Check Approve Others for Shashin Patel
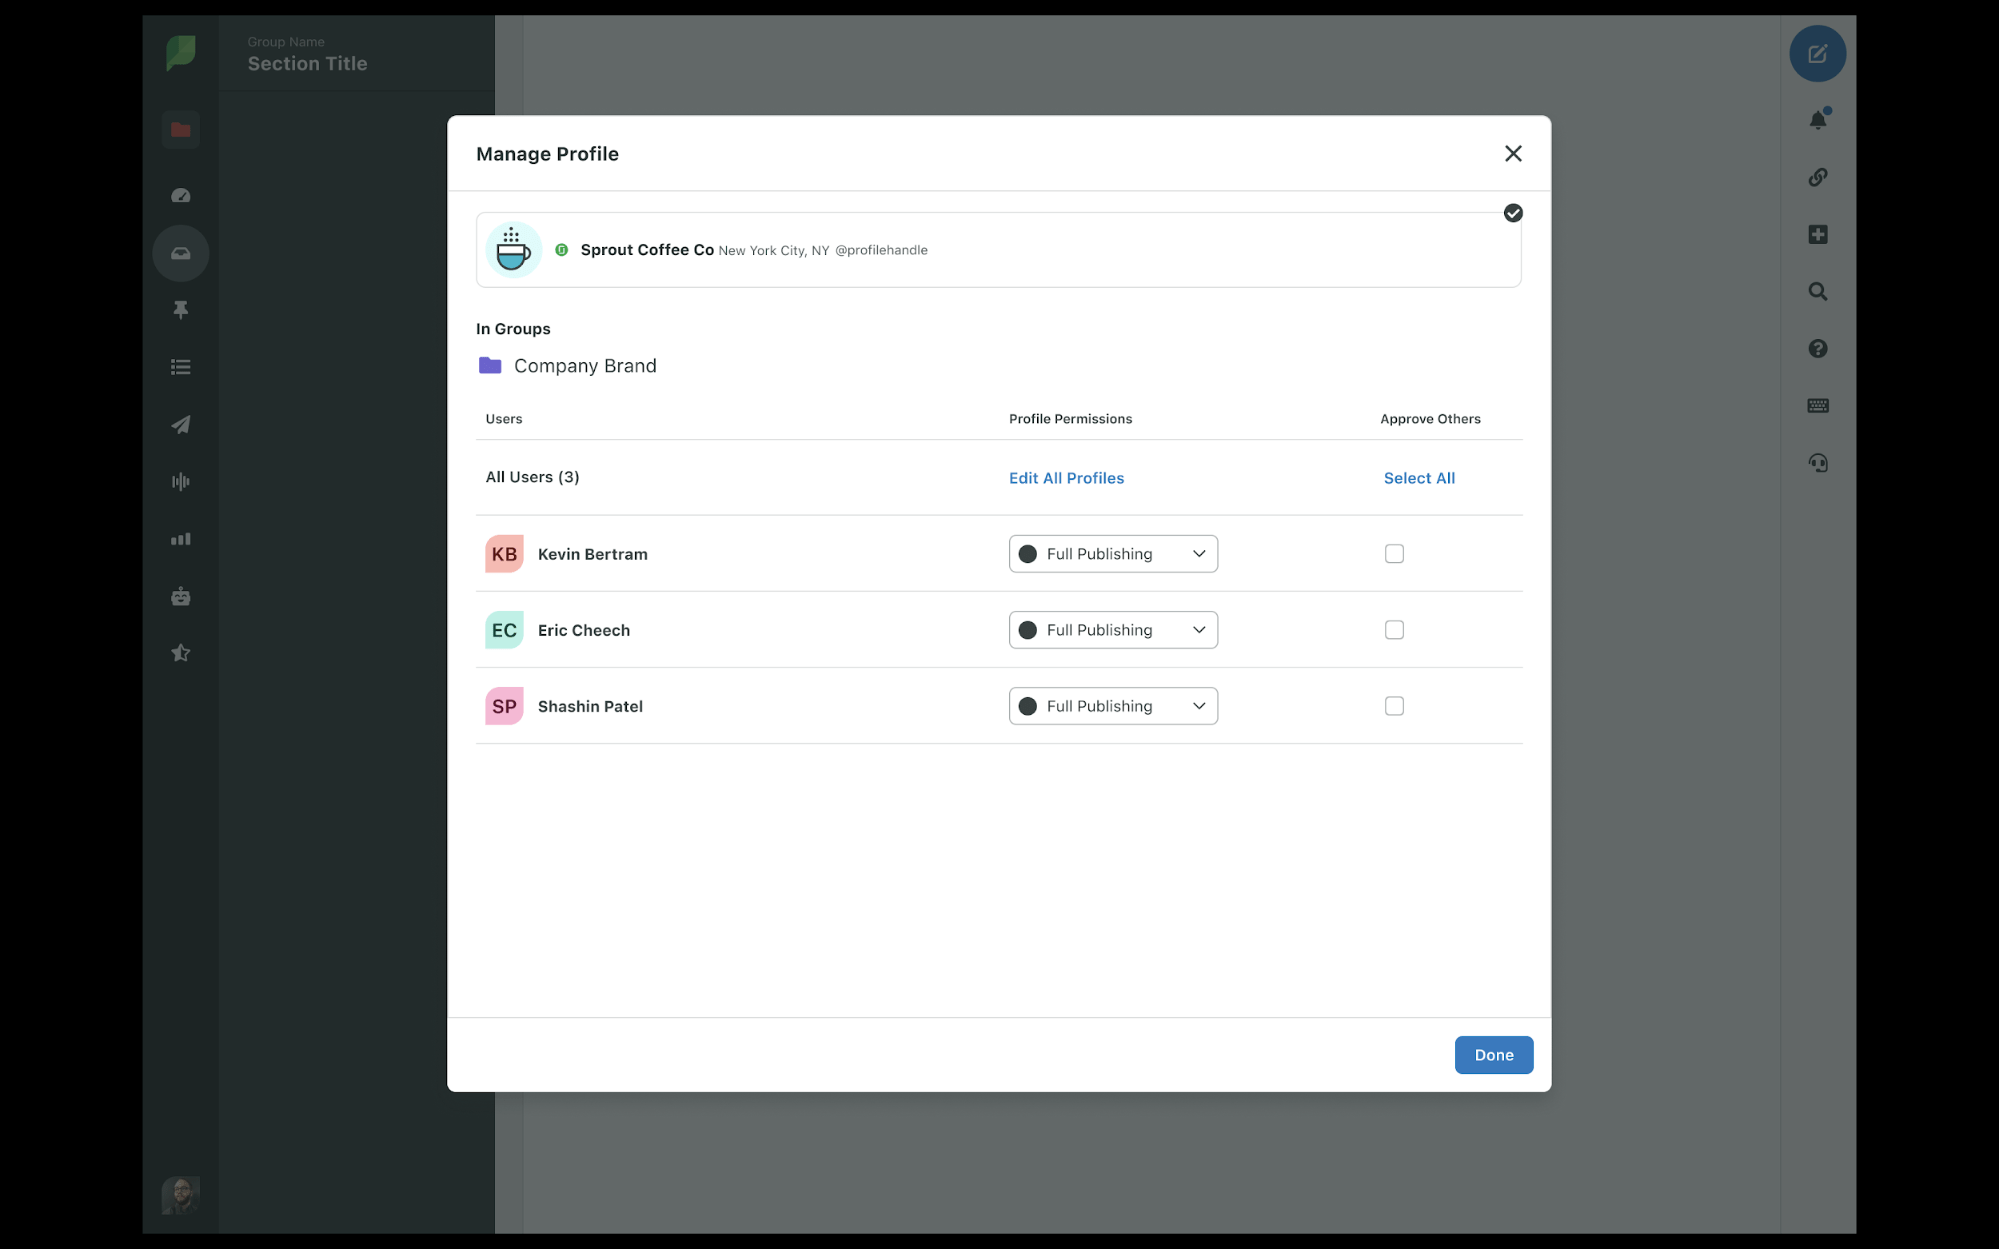 coord(1394,705)
